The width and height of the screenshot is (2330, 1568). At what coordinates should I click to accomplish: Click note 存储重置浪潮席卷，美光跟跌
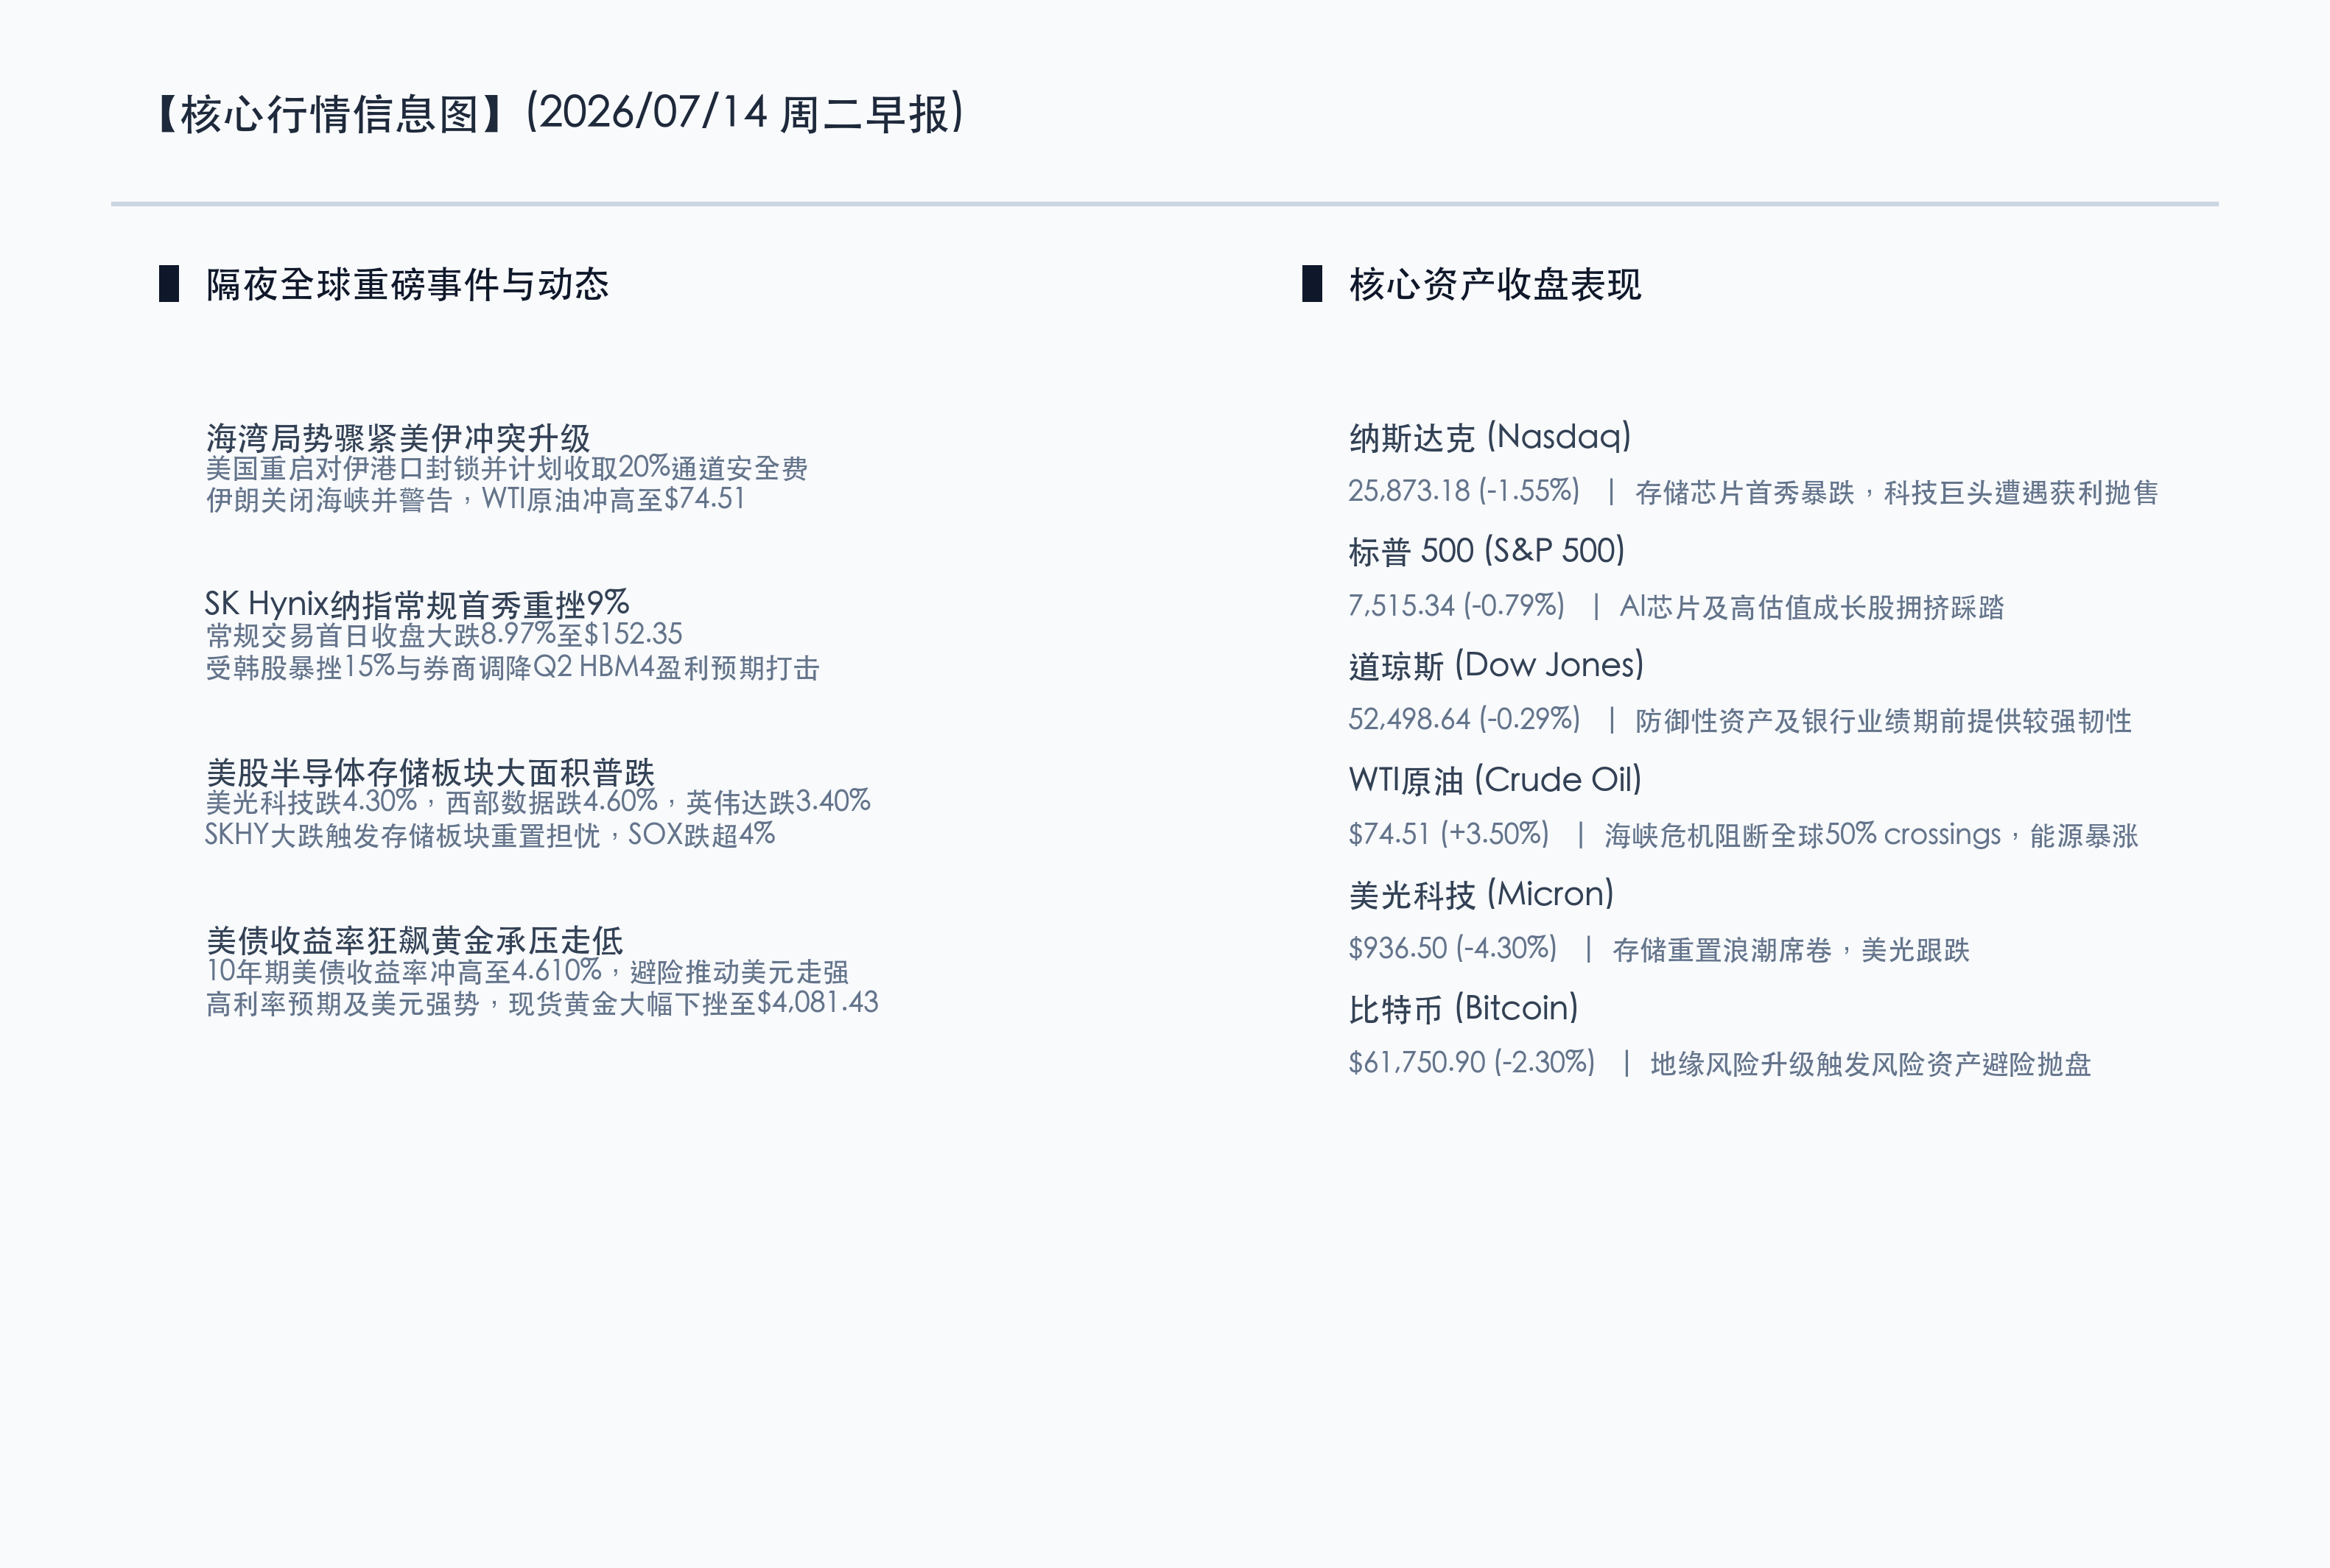click(1791, 949)
